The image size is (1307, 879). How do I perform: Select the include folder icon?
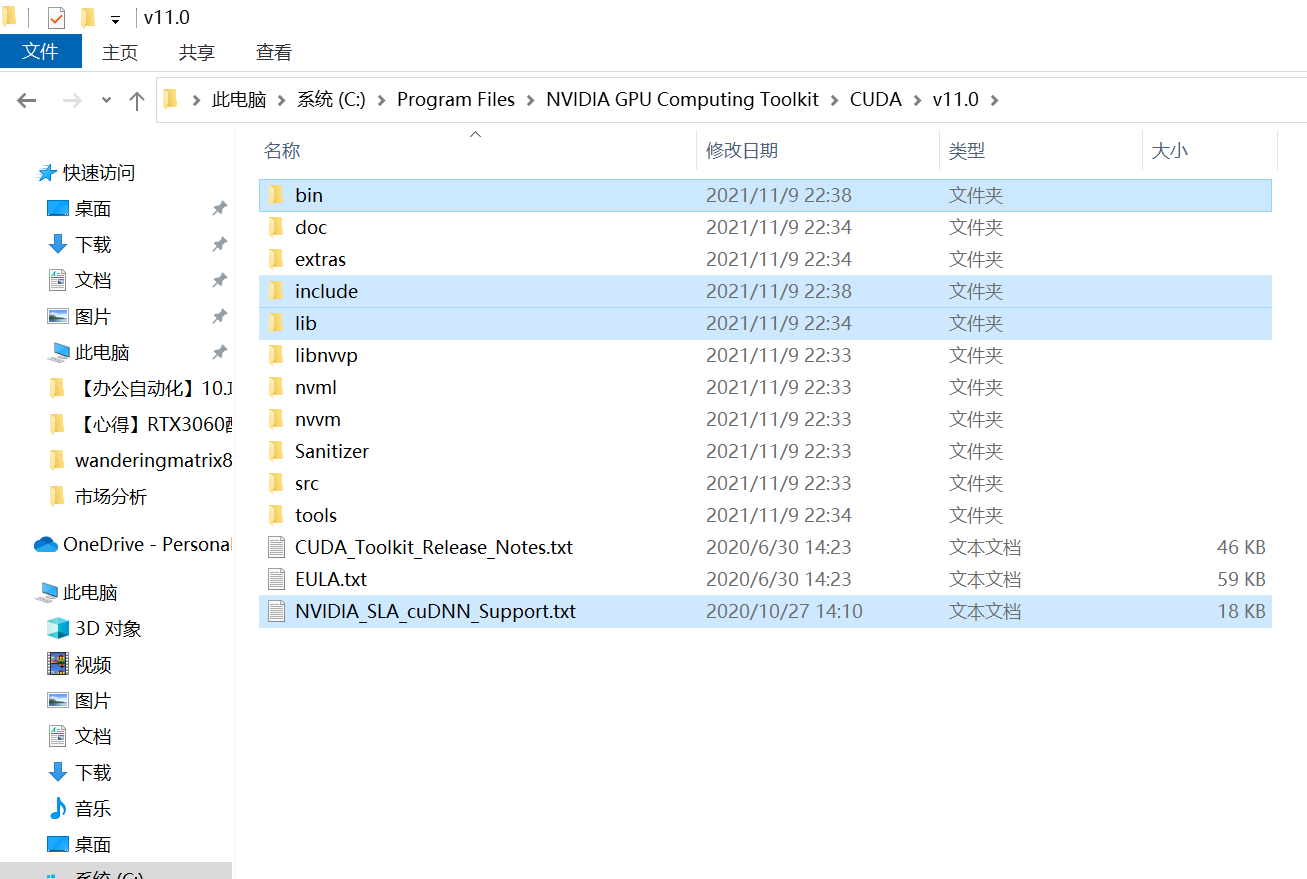pyautogui.click(x=276, y=291)
